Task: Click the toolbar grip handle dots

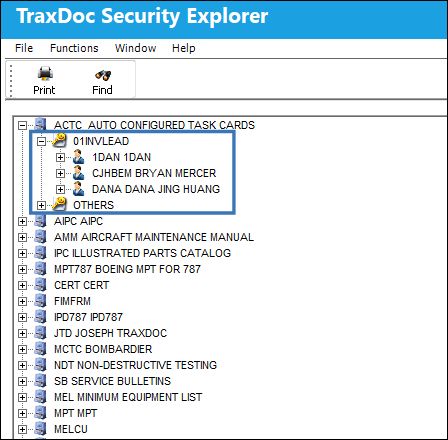Action: (x=11, y=81)
